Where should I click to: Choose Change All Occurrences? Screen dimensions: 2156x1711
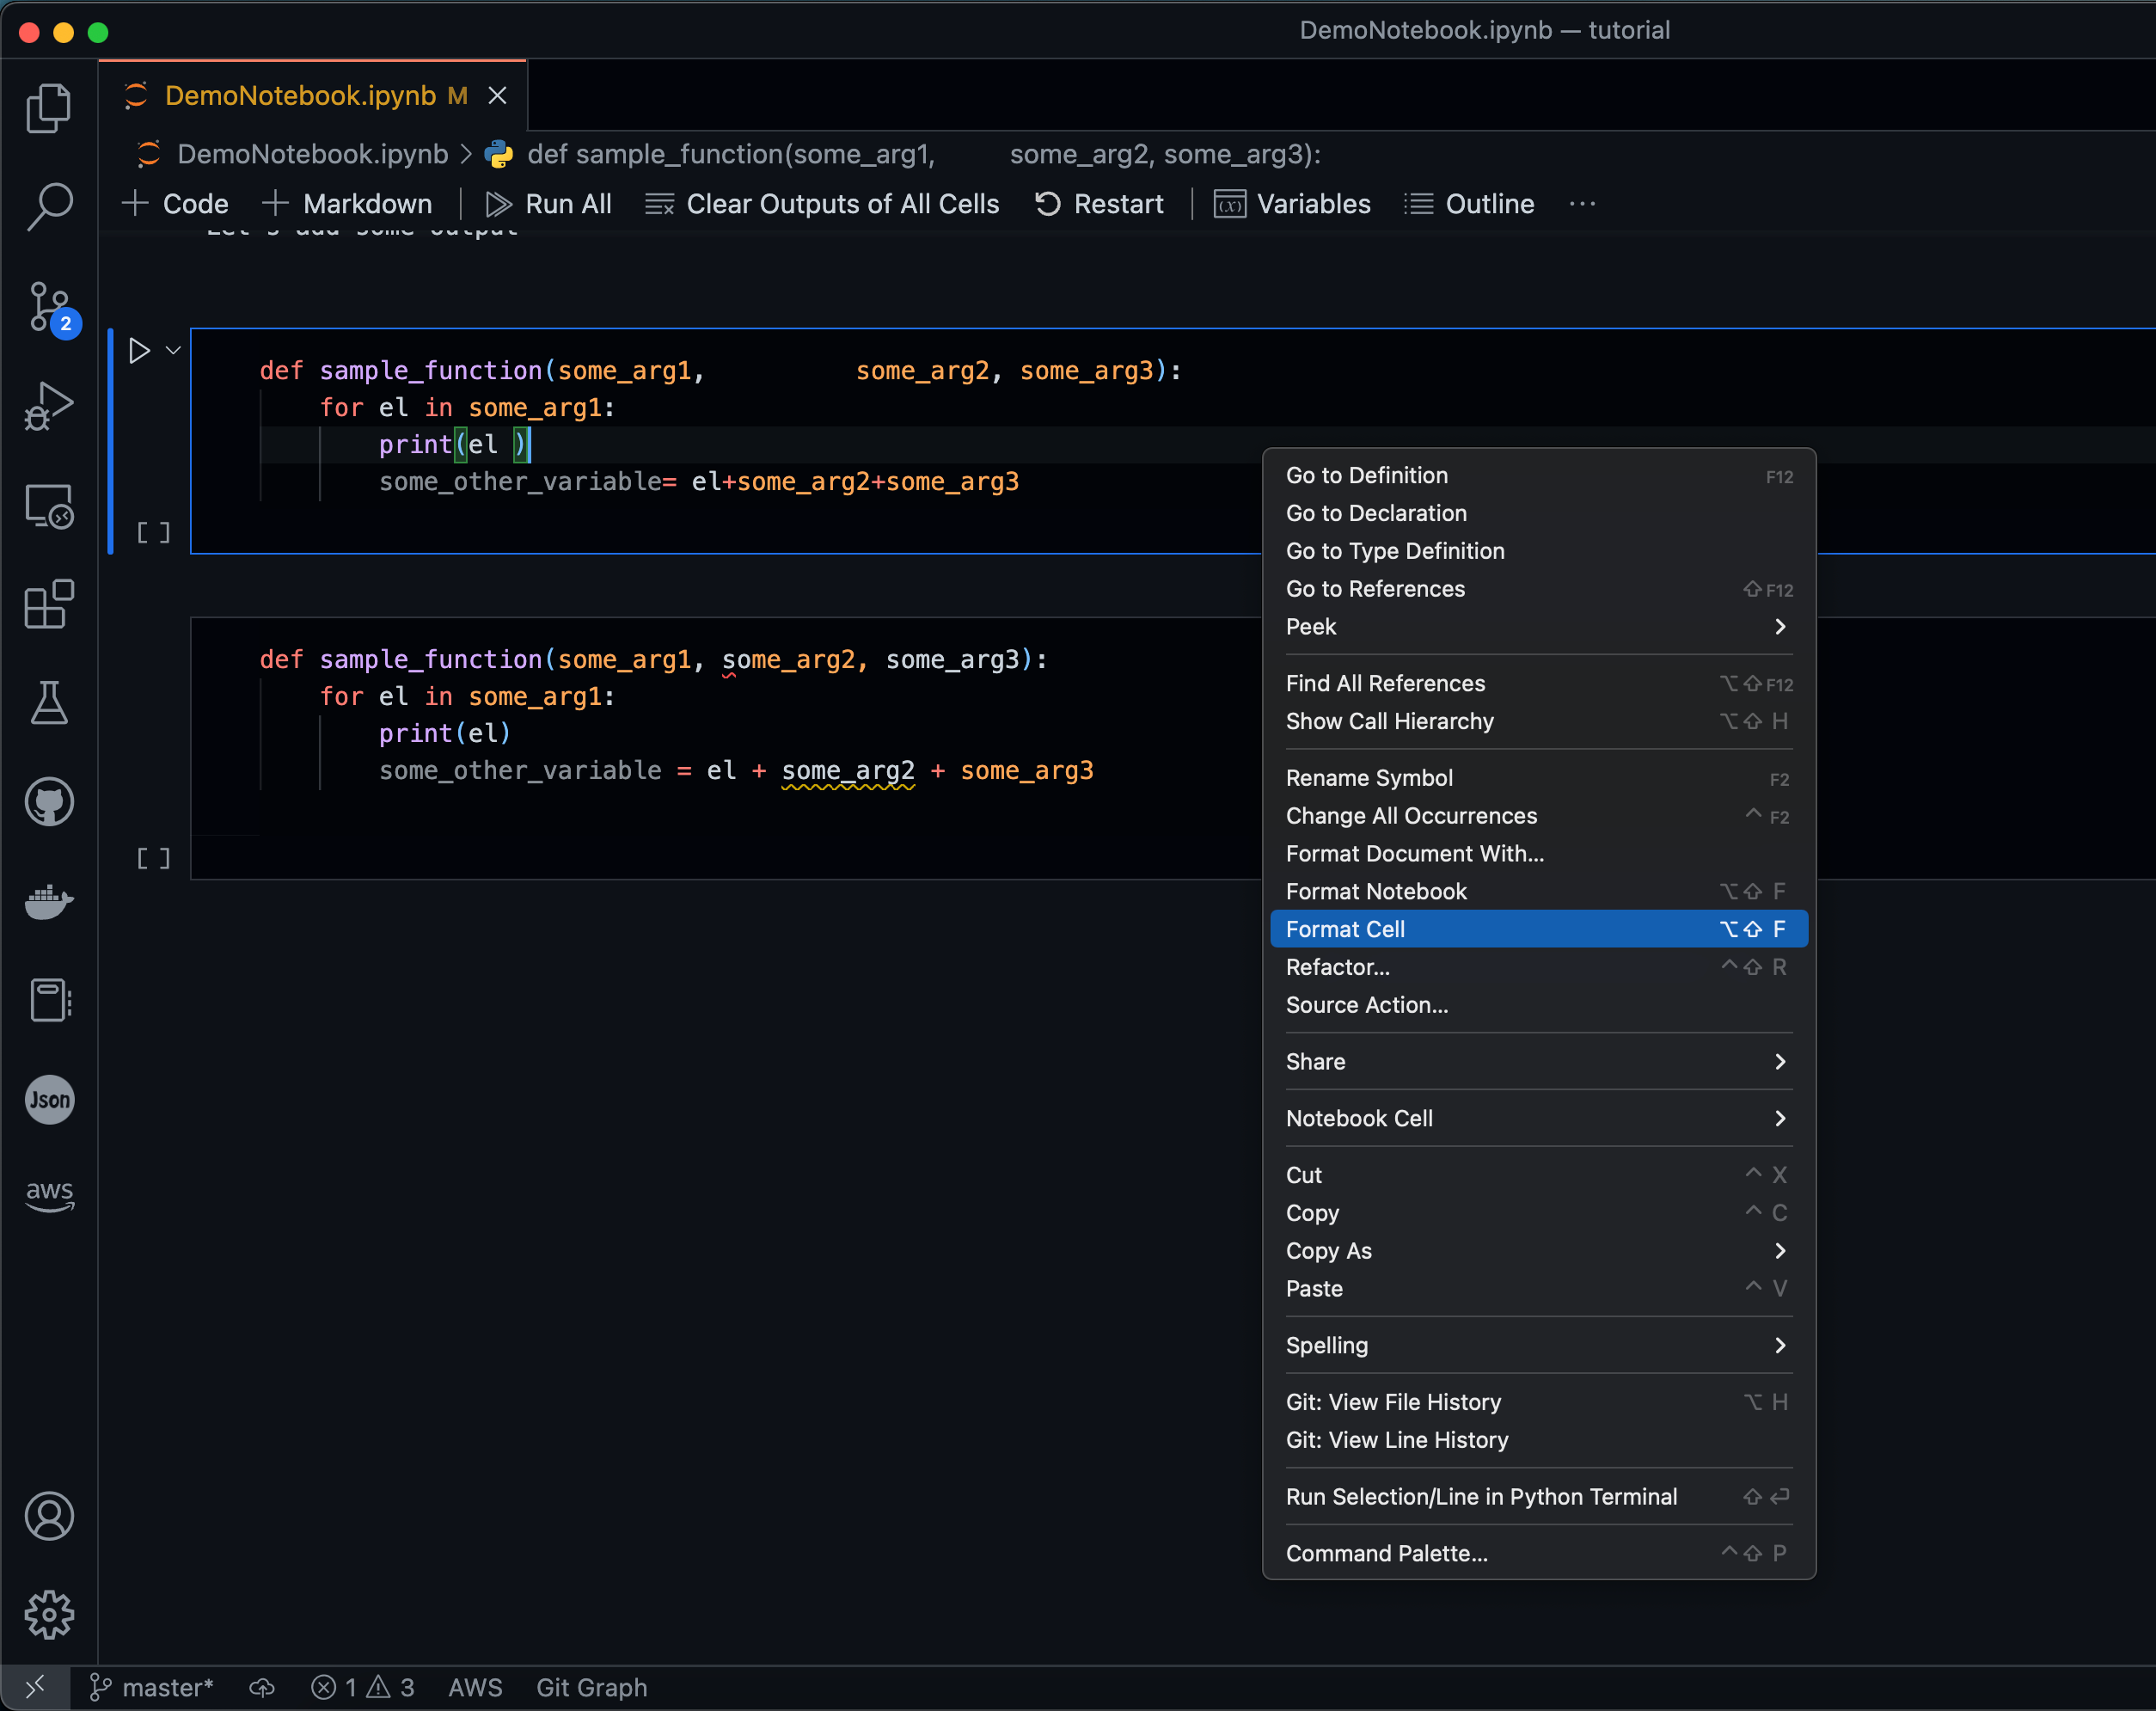click(1539, 816)
